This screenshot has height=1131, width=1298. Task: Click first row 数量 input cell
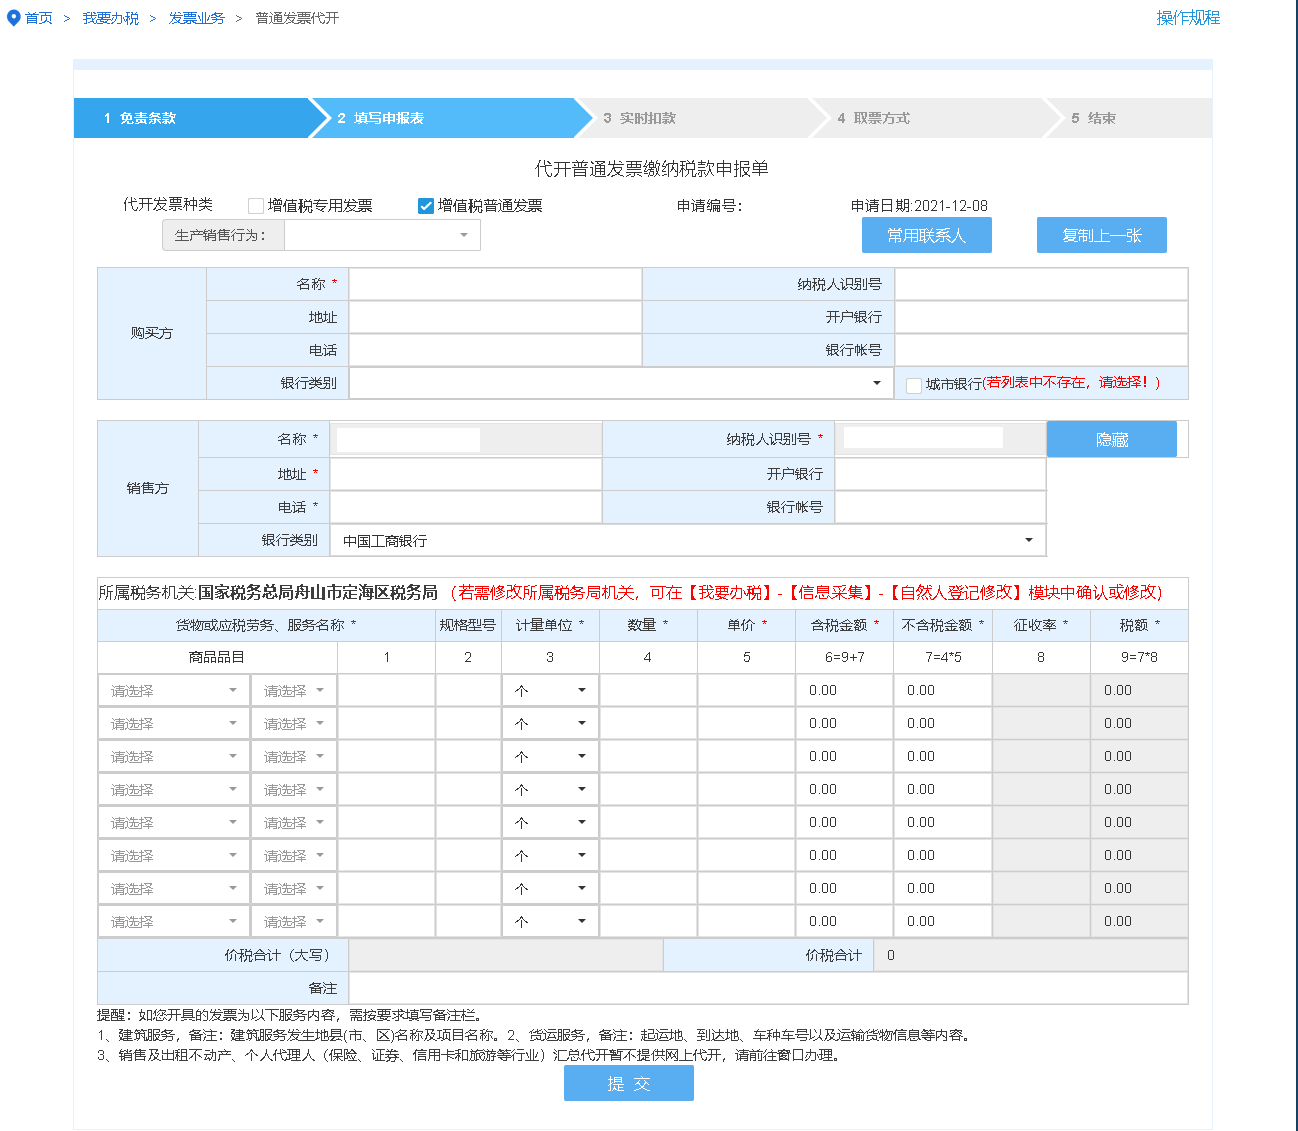pos(648,691)
